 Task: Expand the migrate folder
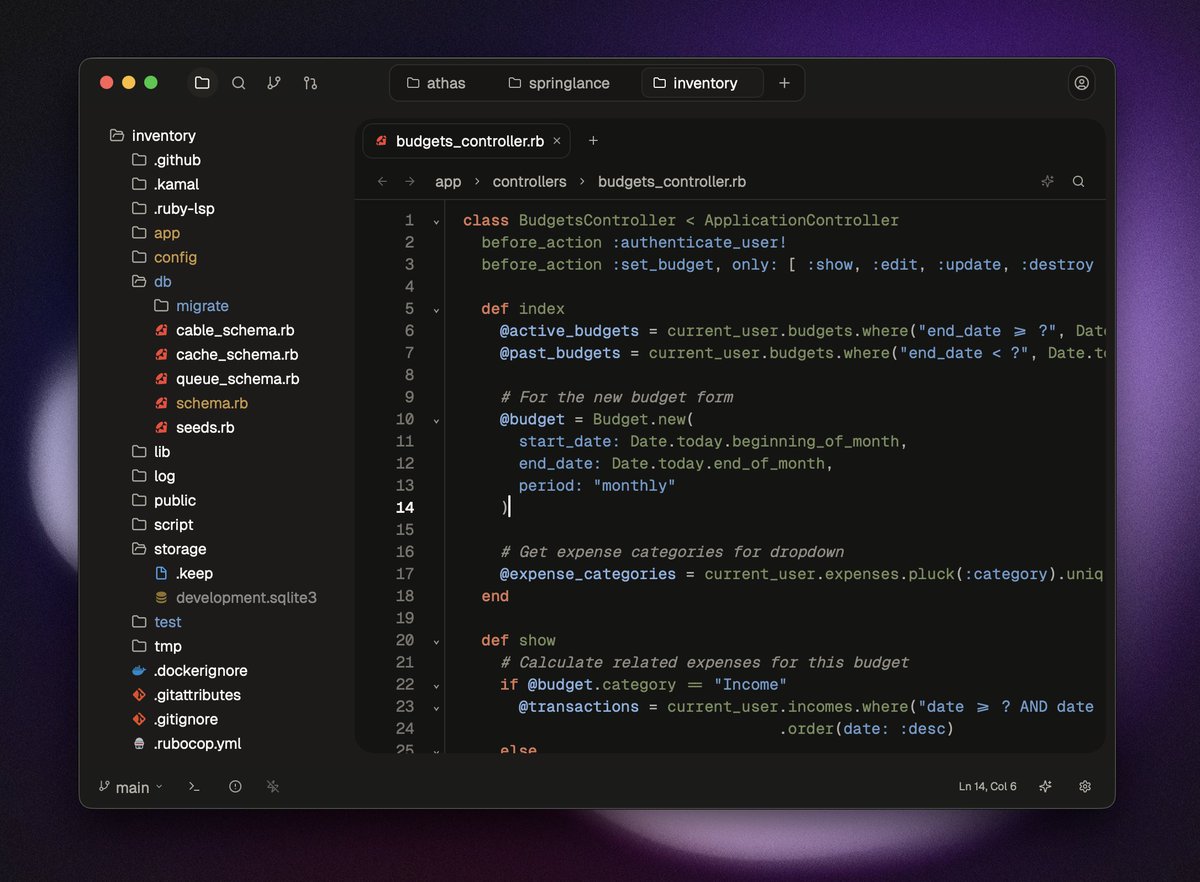click(191, 306)
